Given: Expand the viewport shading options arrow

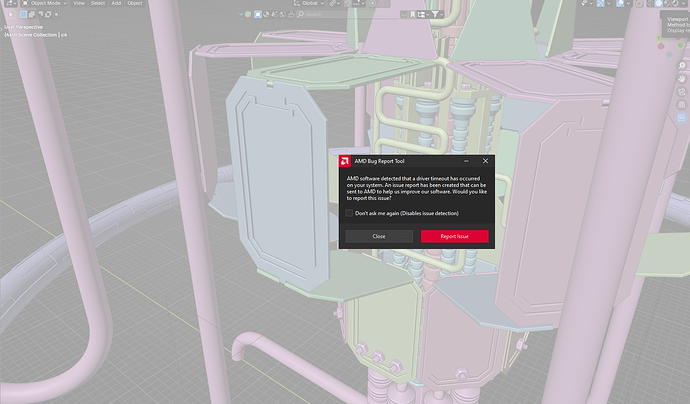Looking at the screenshot, I should pyautogui.click(x=684, y=4).
